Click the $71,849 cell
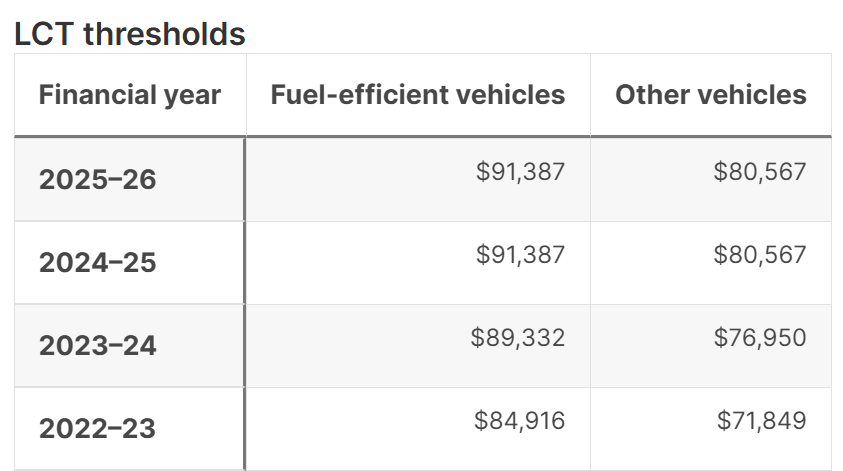 point(761,421)
